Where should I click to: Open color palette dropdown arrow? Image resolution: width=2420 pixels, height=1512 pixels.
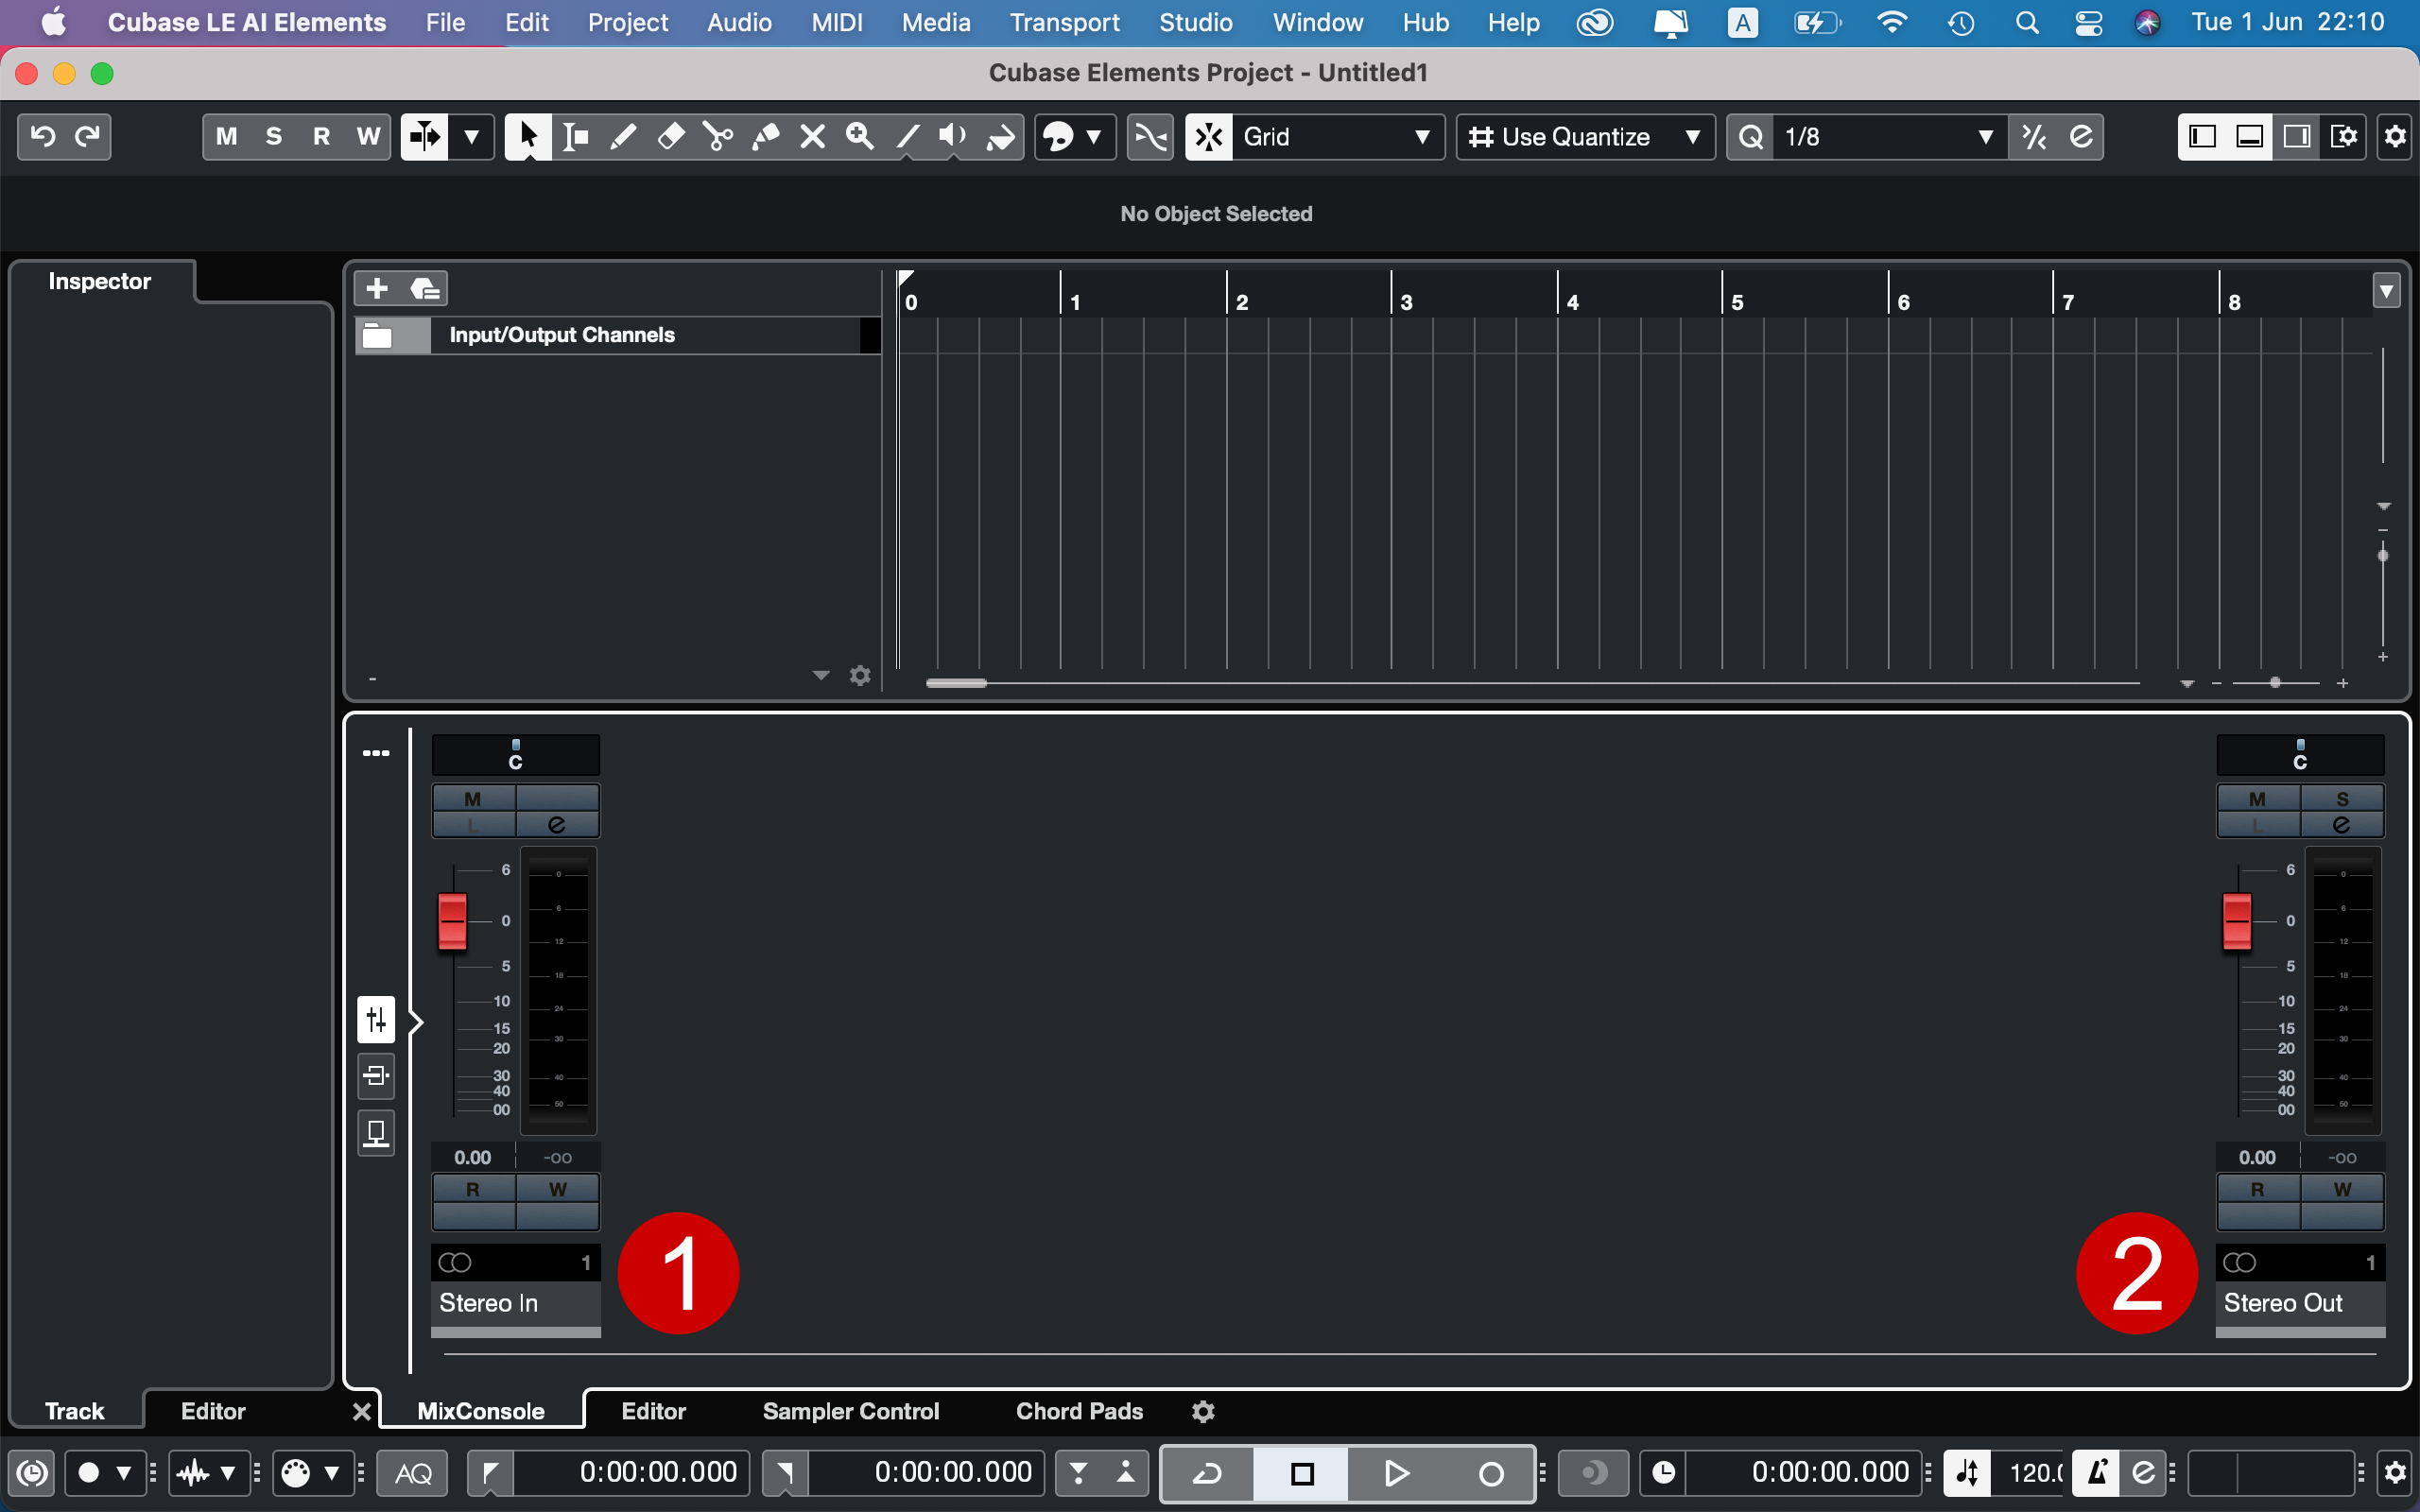click(x=1094, y=136)
